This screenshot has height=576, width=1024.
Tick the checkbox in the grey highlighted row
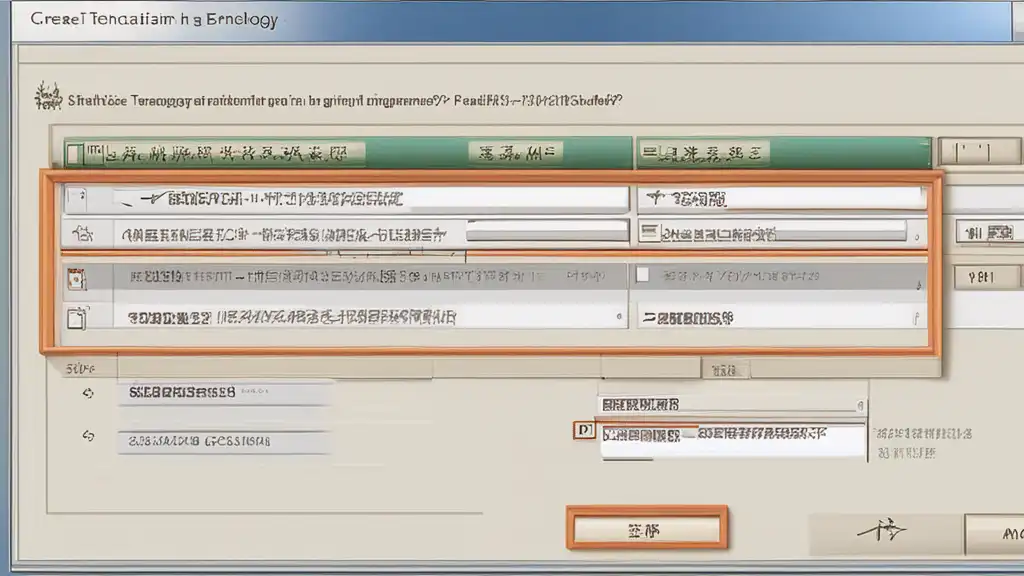643,275
